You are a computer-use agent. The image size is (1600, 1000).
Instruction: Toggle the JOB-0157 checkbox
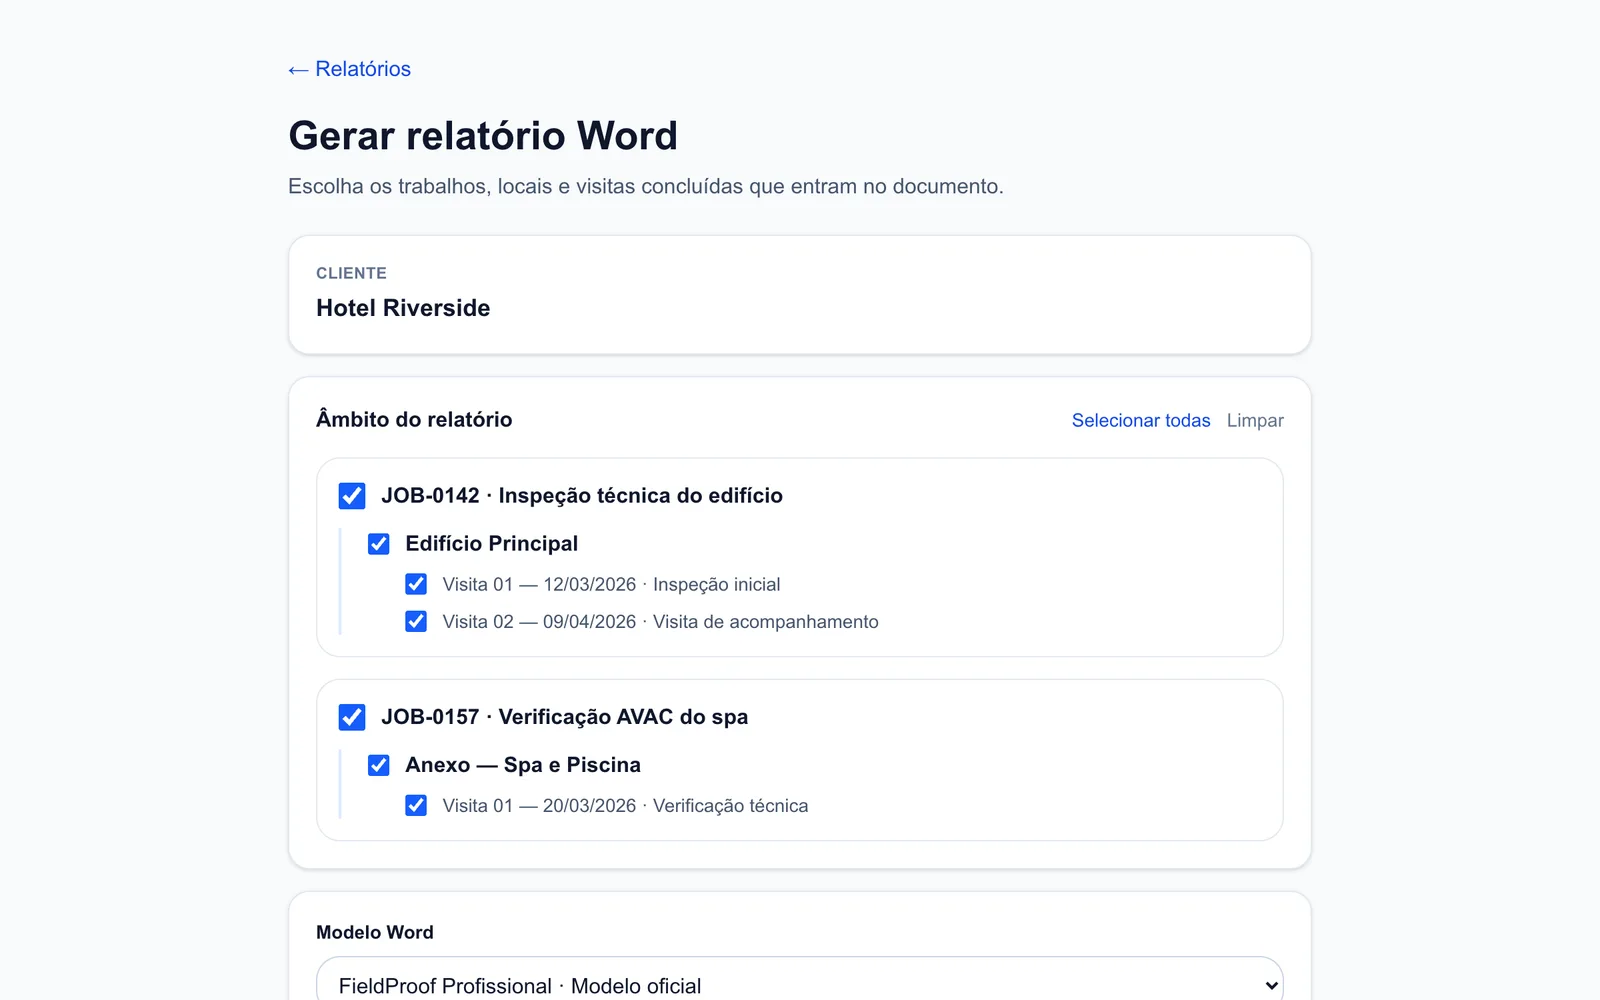point(352,717)
